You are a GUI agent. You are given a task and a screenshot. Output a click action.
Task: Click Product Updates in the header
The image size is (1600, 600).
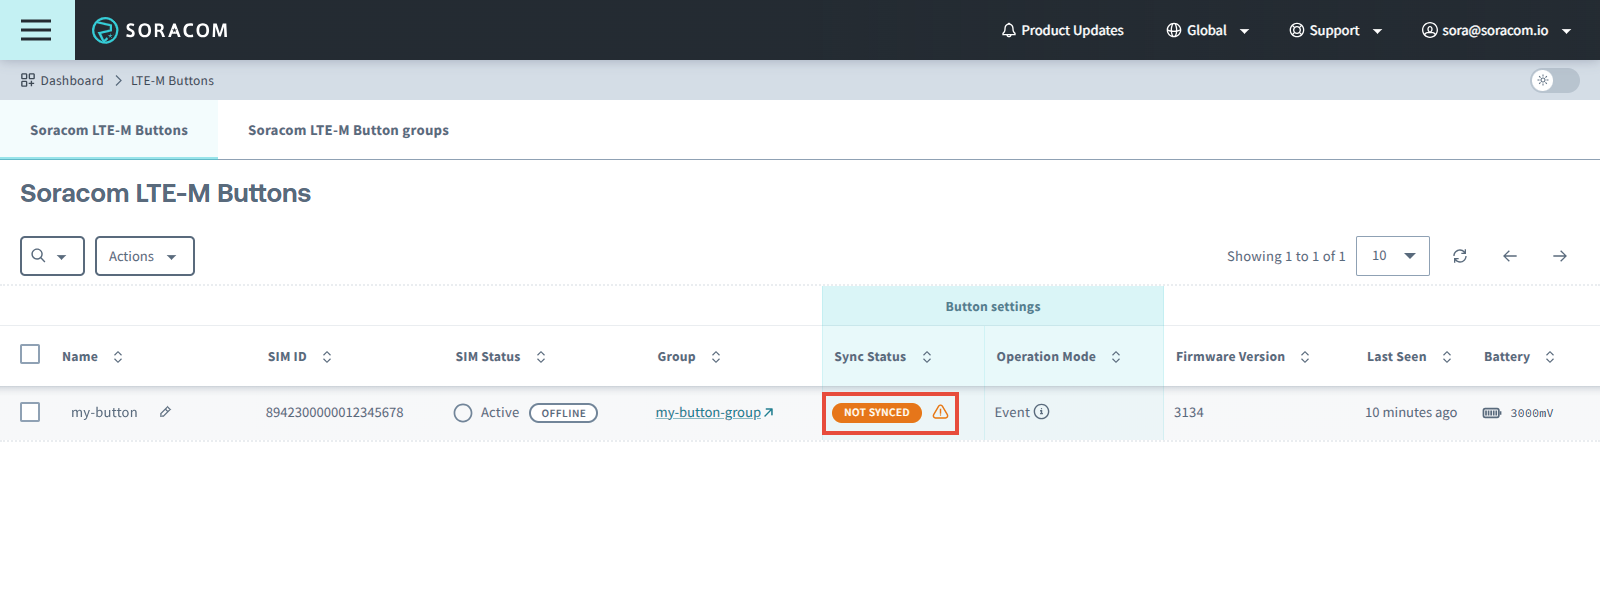[1062, 30]
